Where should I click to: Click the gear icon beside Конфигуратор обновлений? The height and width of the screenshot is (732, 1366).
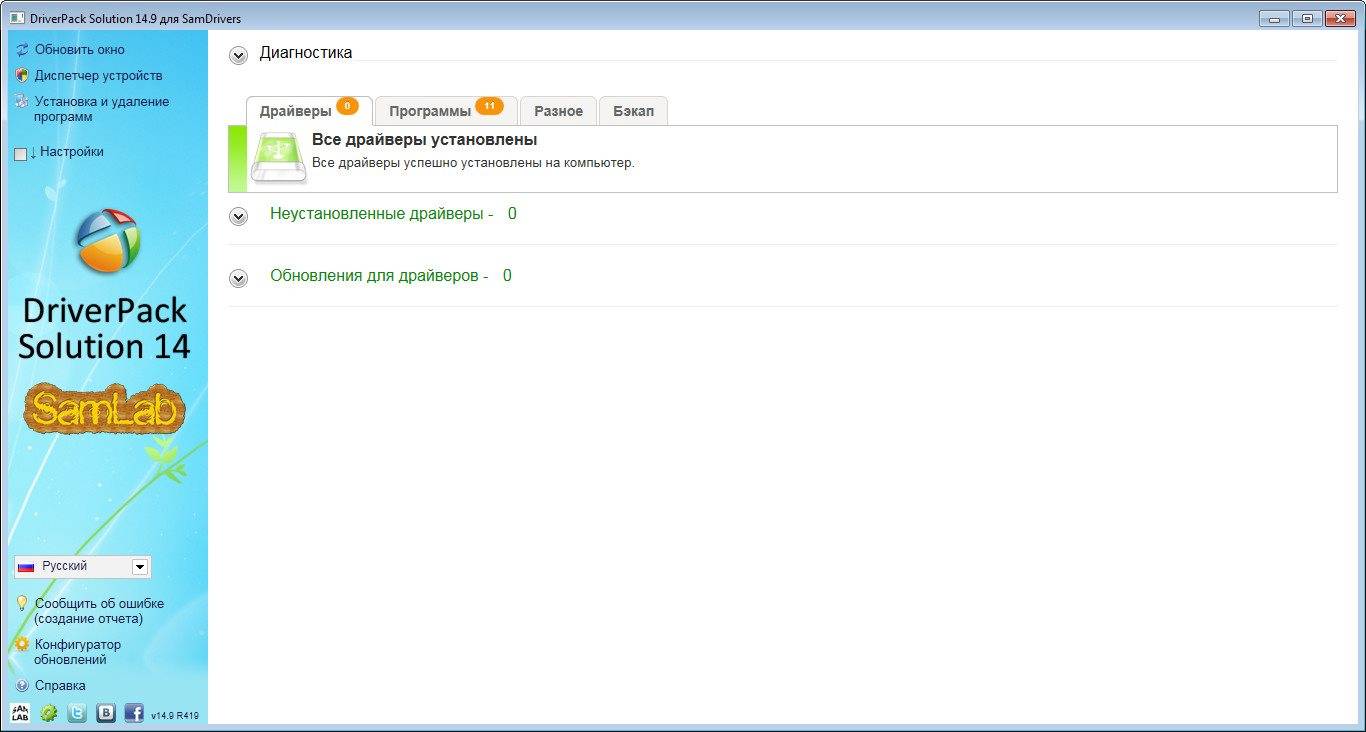22,644
